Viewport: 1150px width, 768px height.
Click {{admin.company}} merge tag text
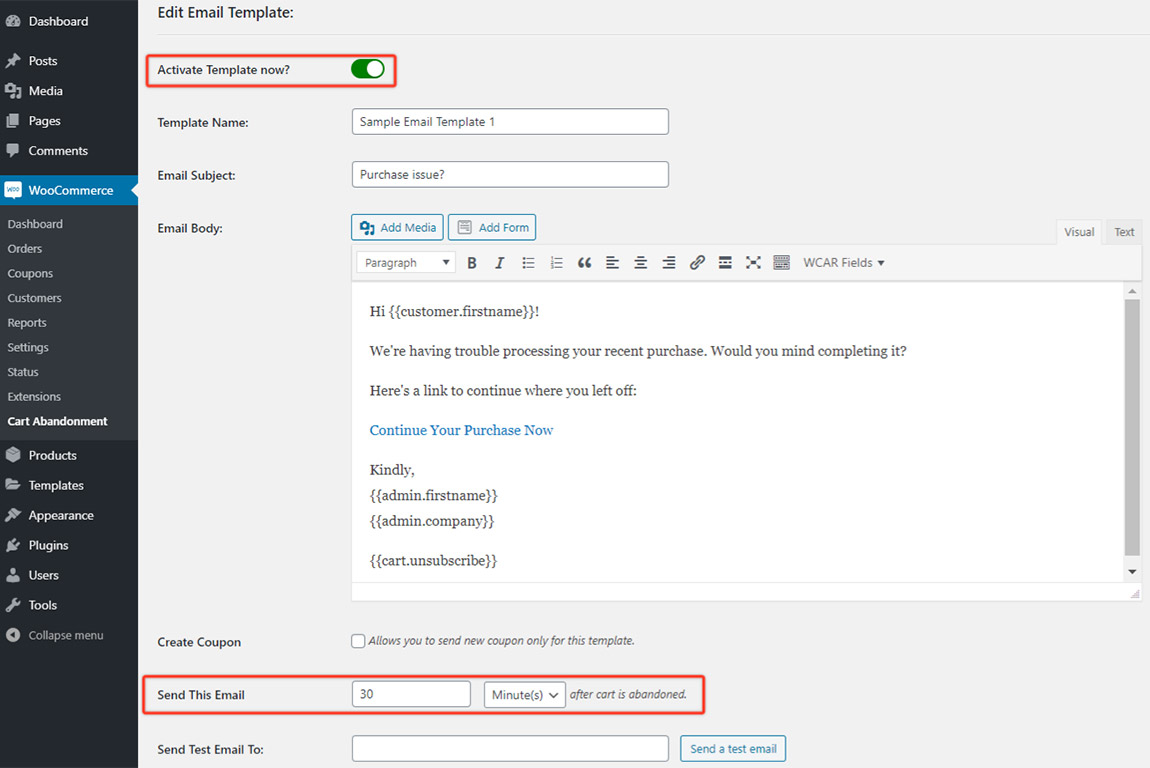point(432,522)
